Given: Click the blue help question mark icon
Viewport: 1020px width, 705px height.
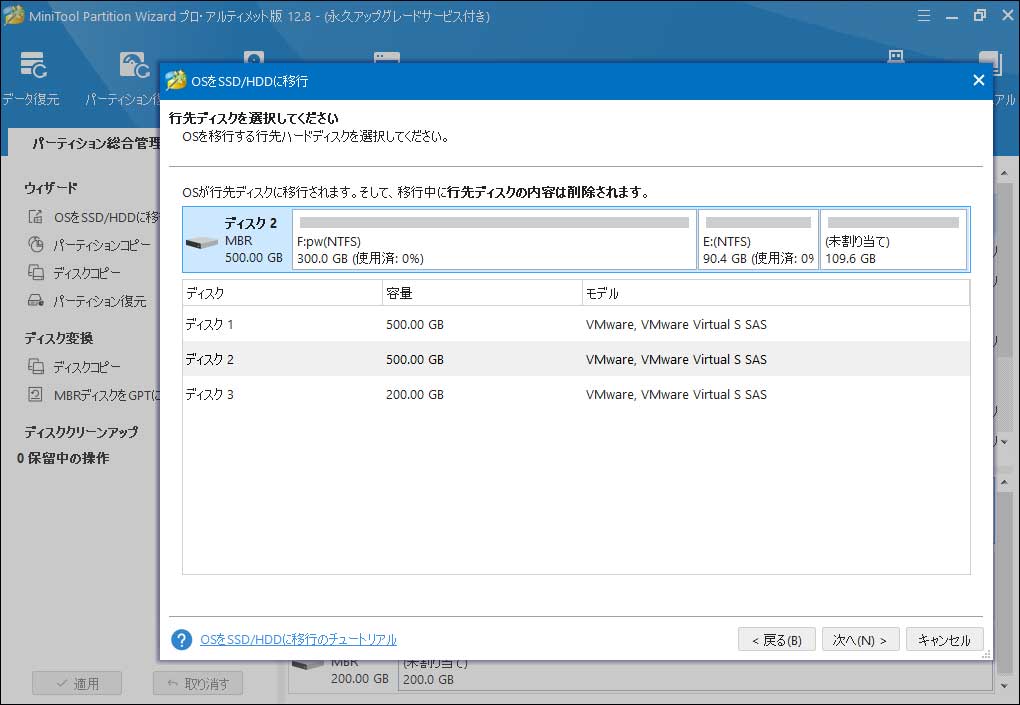Looking at the screenshot, I should (x=181, y=639).
